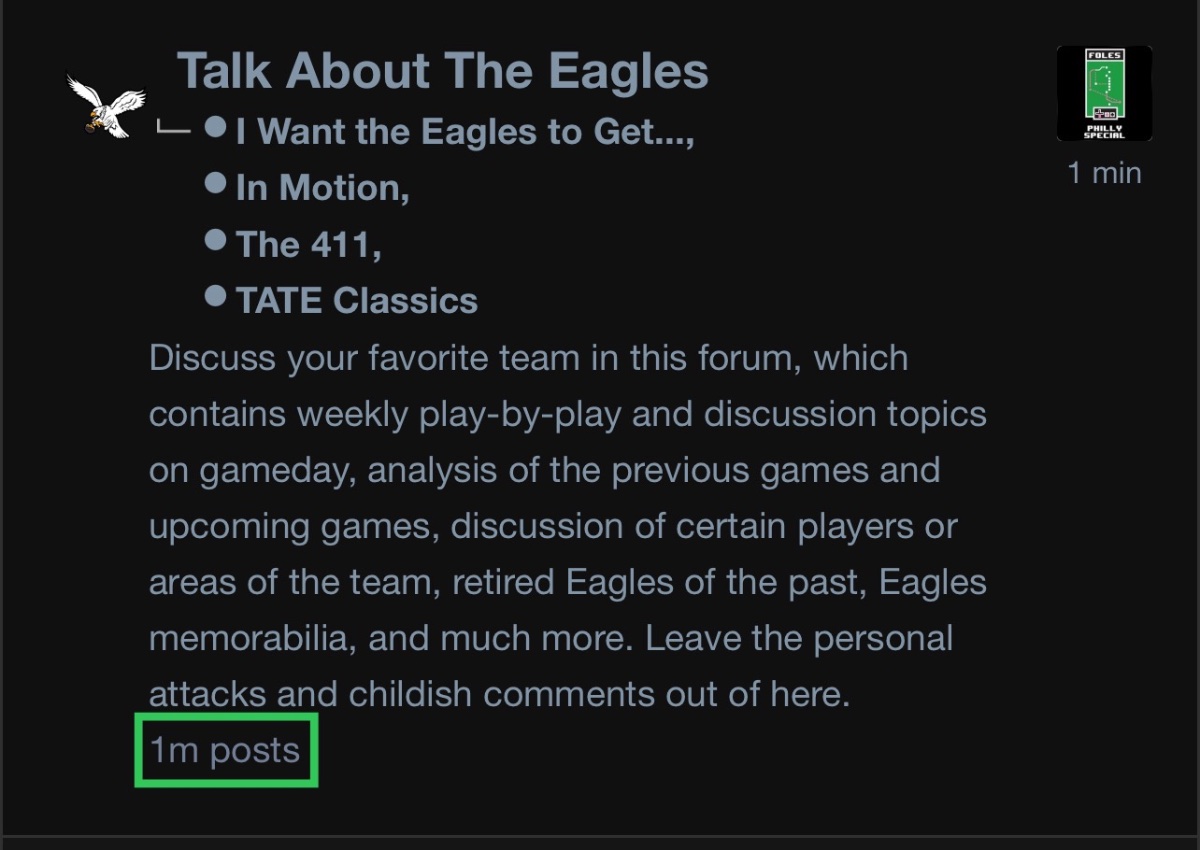Visit the TATE Classics subforum
The height and width of the screenshot is (850, 1200).
click(x=356, y=300)
